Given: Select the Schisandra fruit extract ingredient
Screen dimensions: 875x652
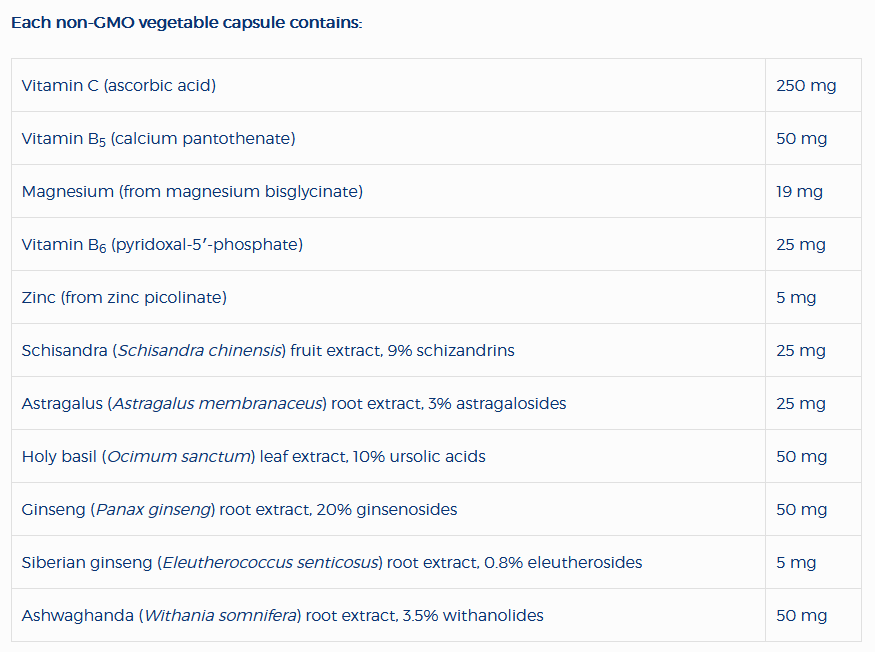Looking at the screenshot, I should pos(268,350).
